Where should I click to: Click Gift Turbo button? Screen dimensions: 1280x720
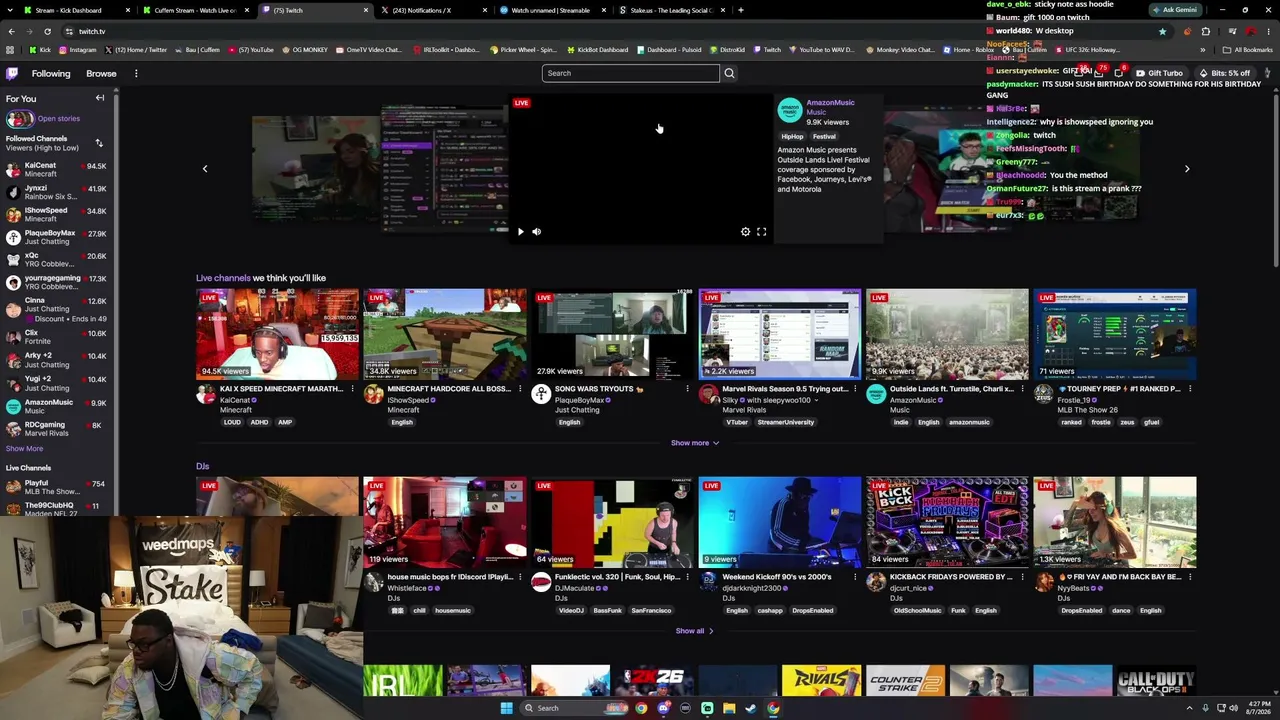tap(1159, 73)
